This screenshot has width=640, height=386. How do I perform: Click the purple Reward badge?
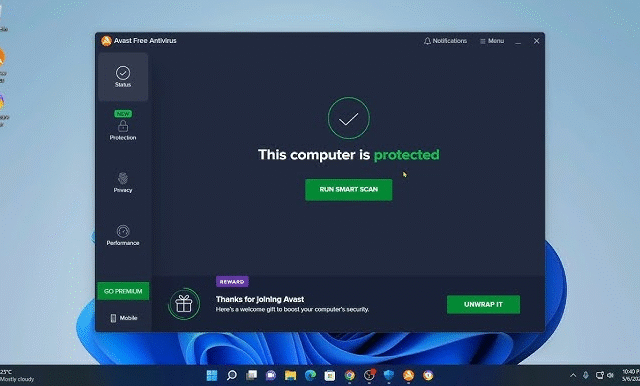[x=232, y=282]
